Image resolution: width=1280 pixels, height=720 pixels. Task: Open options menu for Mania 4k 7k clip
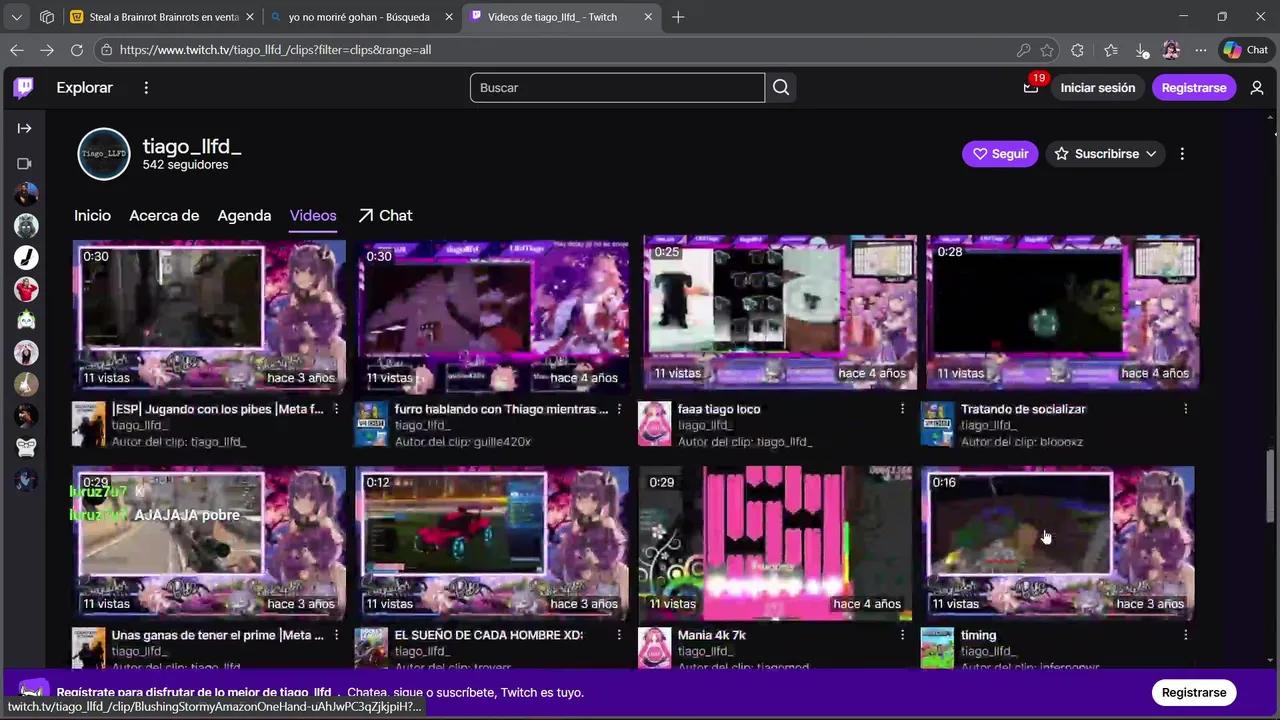(902, 635)
